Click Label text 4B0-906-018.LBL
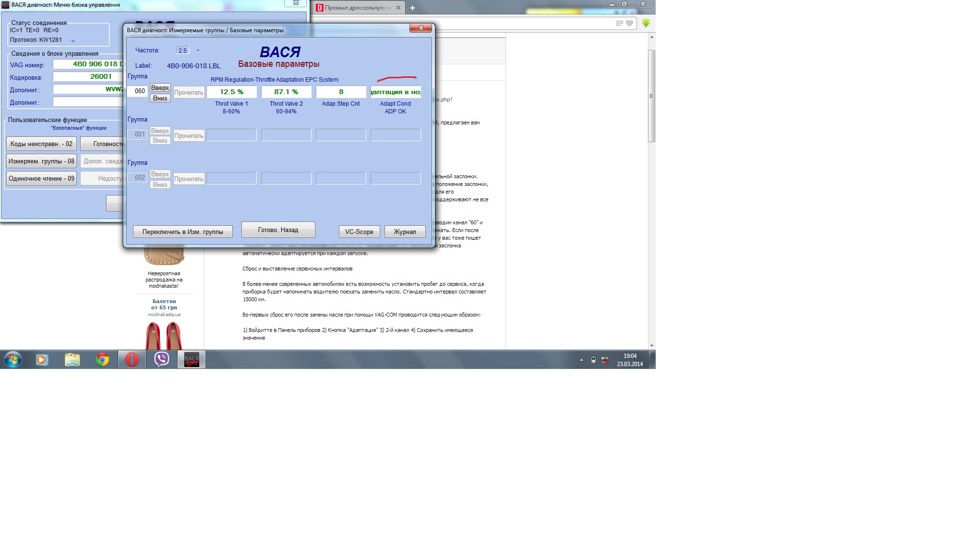The height and width of the screenshot is (551, 960). [x=193, y=66]
